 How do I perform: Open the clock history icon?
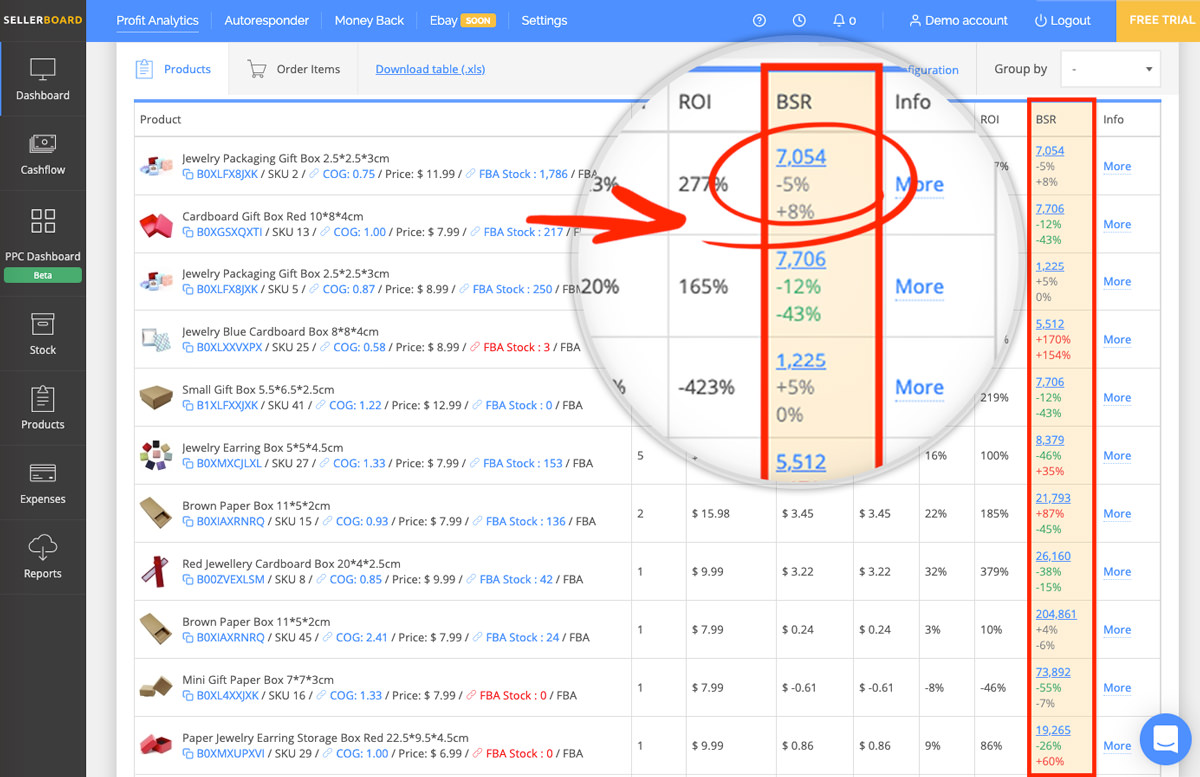pos(799,20)
